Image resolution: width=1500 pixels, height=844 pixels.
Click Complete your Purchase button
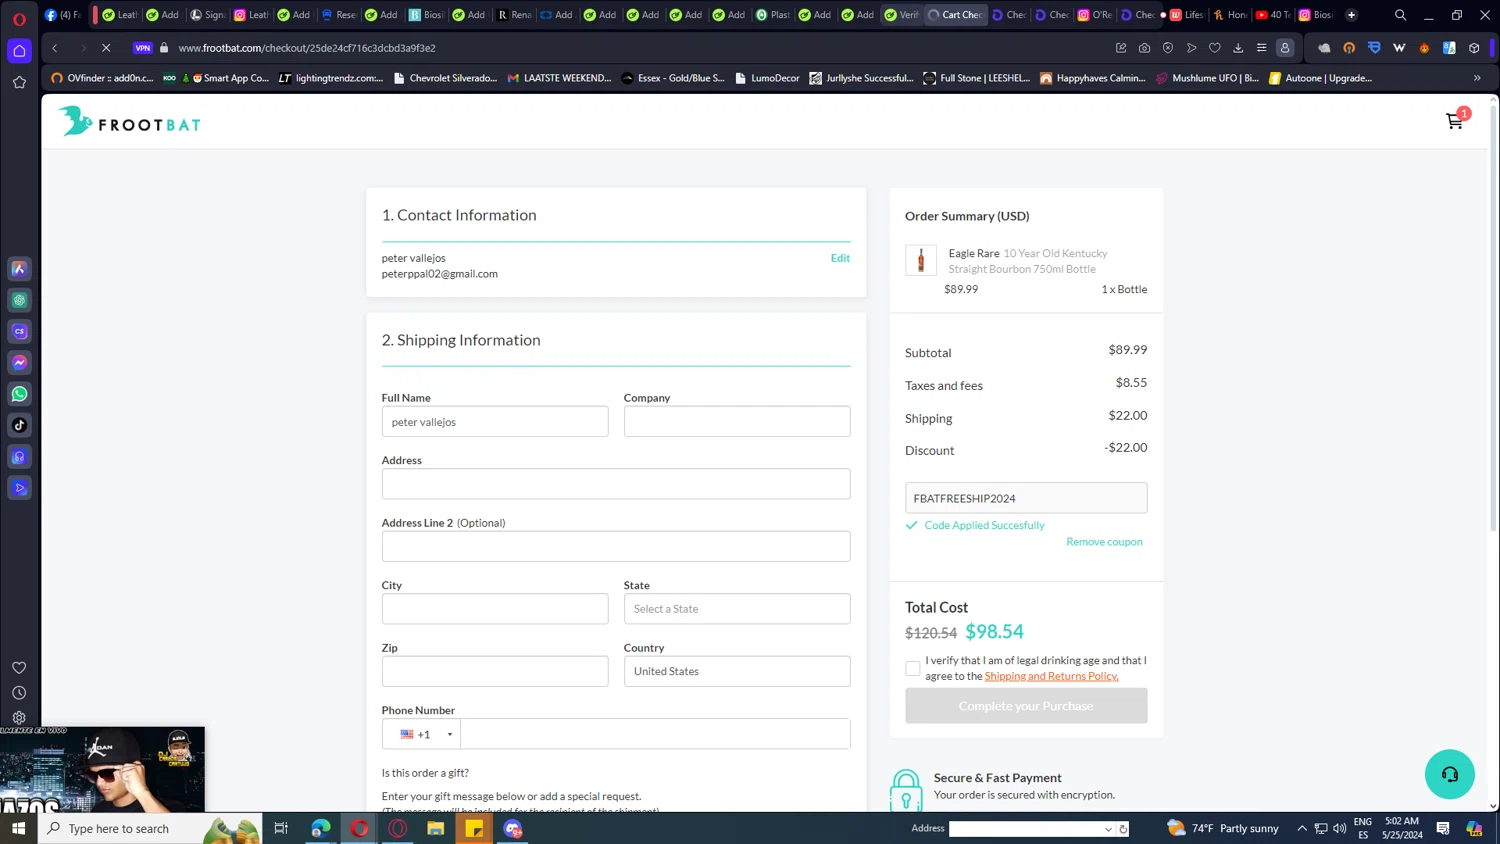tap(1026, 706)
